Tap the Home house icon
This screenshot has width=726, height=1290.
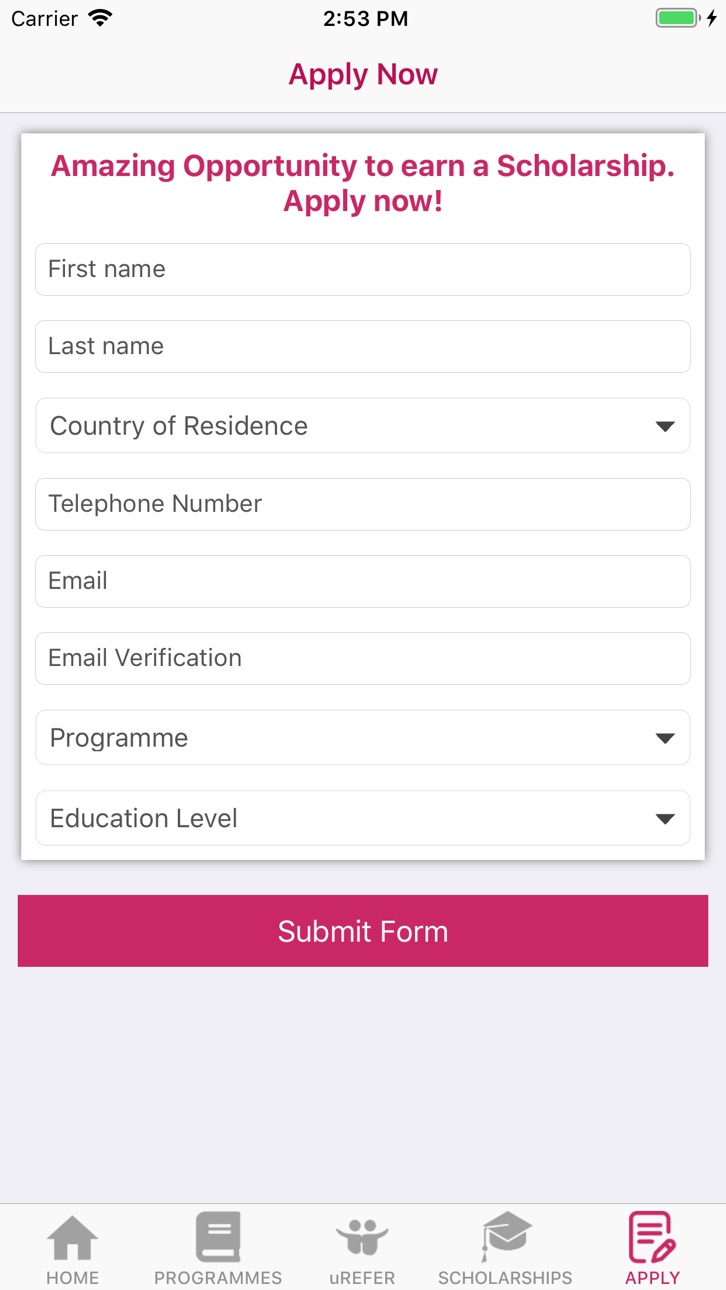point(73,1238)
